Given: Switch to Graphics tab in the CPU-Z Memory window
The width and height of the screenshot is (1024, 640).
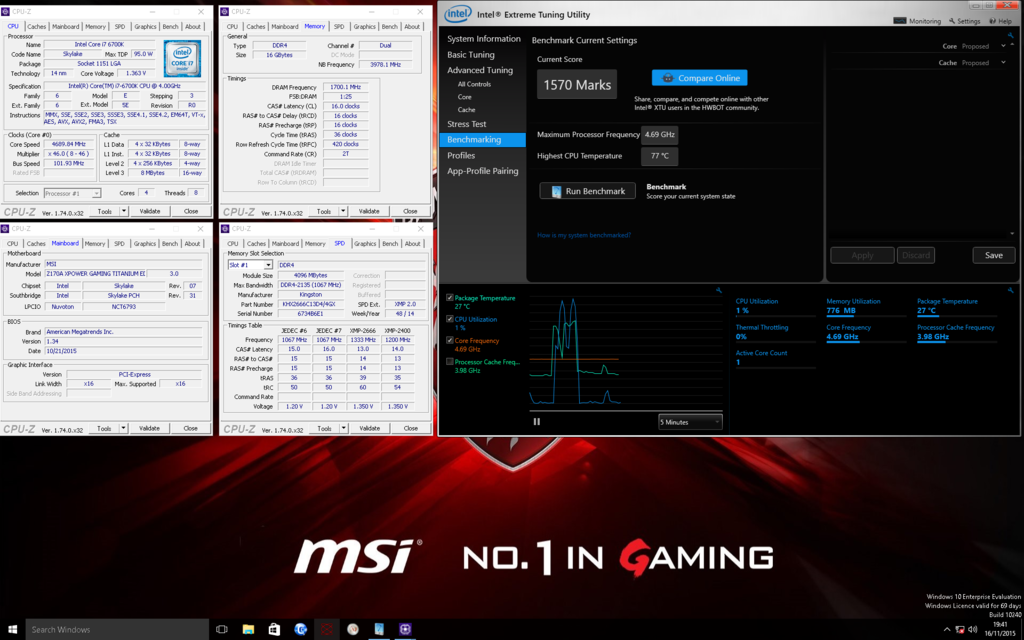Looking at the screenshot, I should tap(364, 27).
